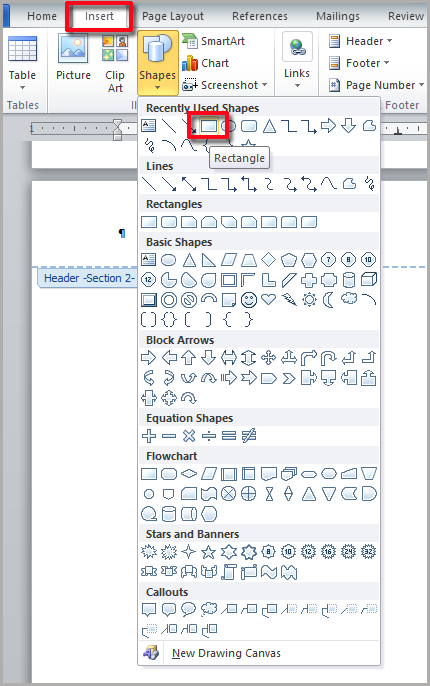
Task: Insert the Cloud Callout shape
Action: pyautogui.click(x=209, y=609)
